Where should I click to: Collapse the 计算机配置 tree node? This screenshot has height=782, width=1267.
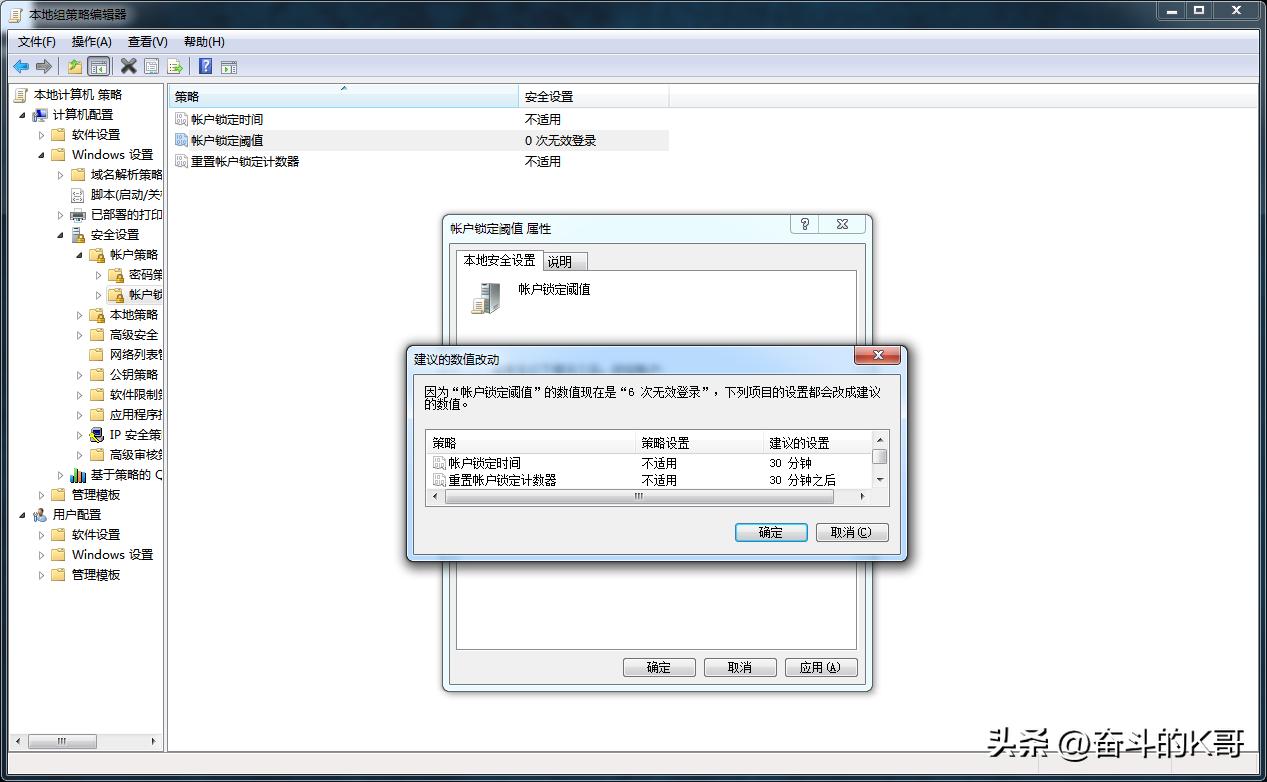(22, 114)
